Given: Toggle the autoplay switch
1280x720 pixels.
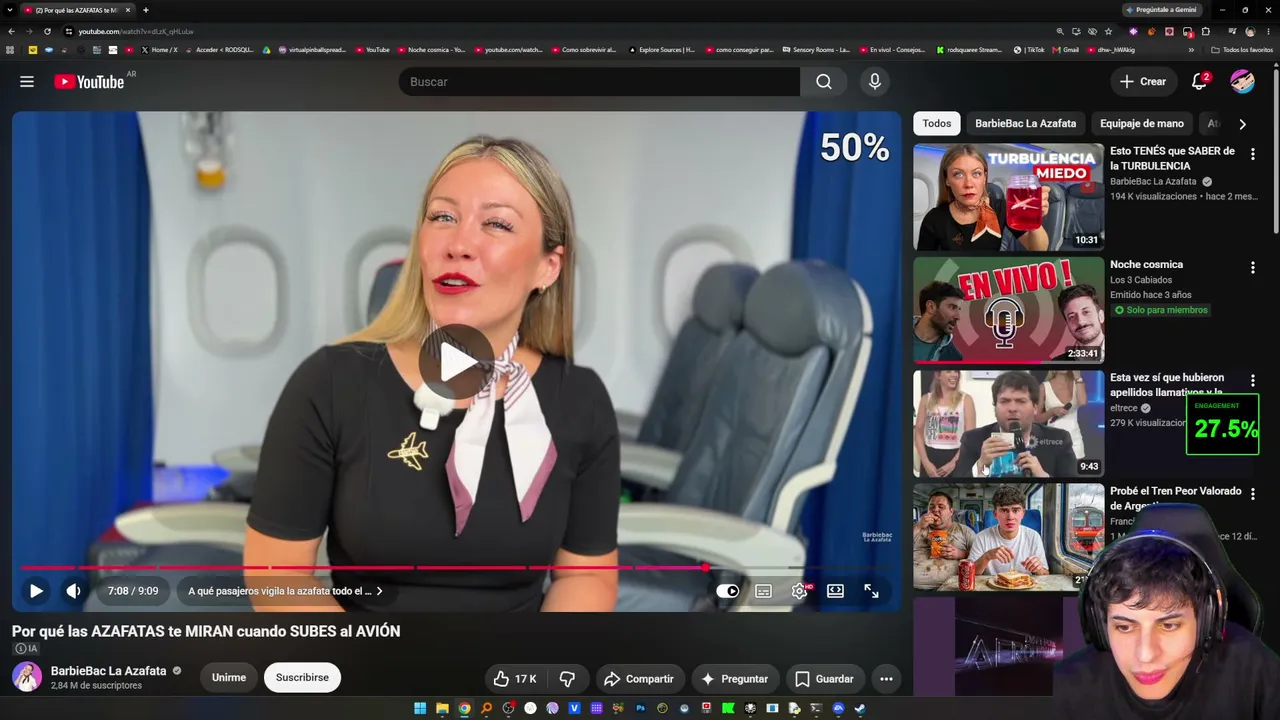Looking at the screenshot, I should tap(727, 591).
